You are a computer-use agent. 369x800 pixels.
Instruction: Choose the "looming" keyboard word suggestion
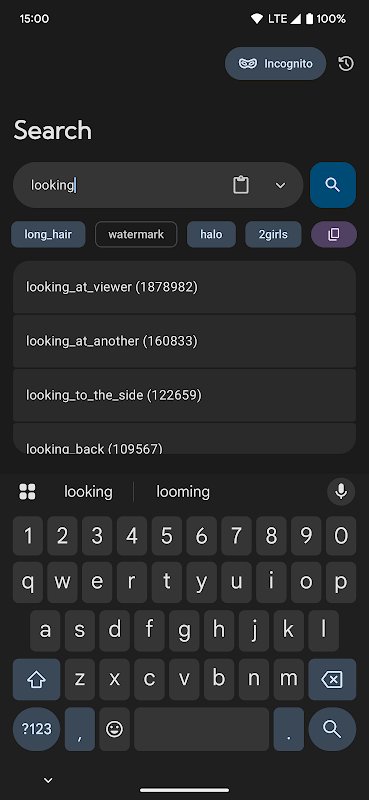pyautogui.click(x=183, y=492)
